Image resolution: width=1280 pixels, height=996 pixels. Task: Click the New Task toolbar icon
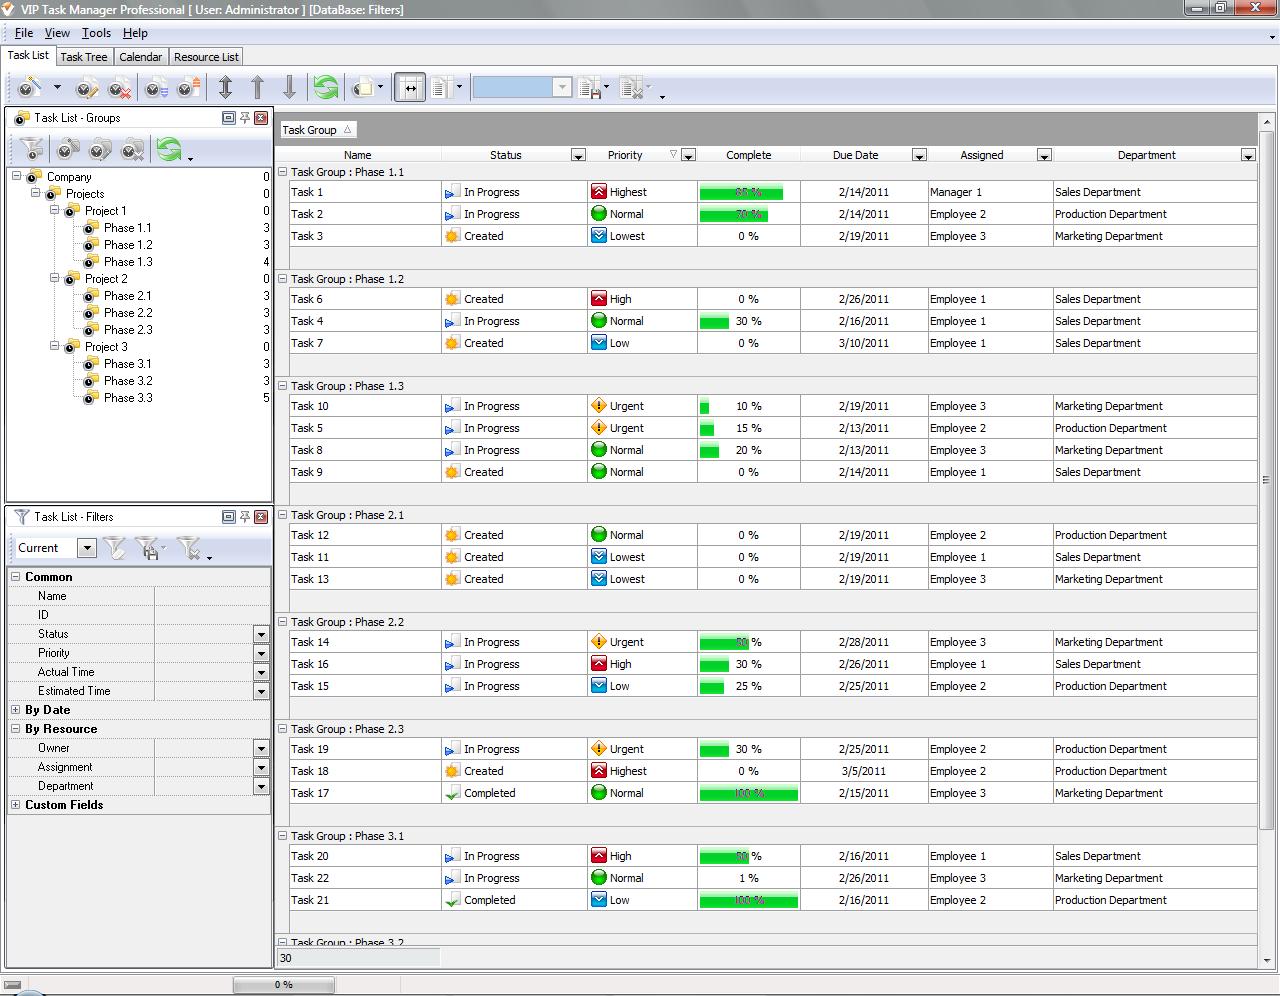coord(29,88)
